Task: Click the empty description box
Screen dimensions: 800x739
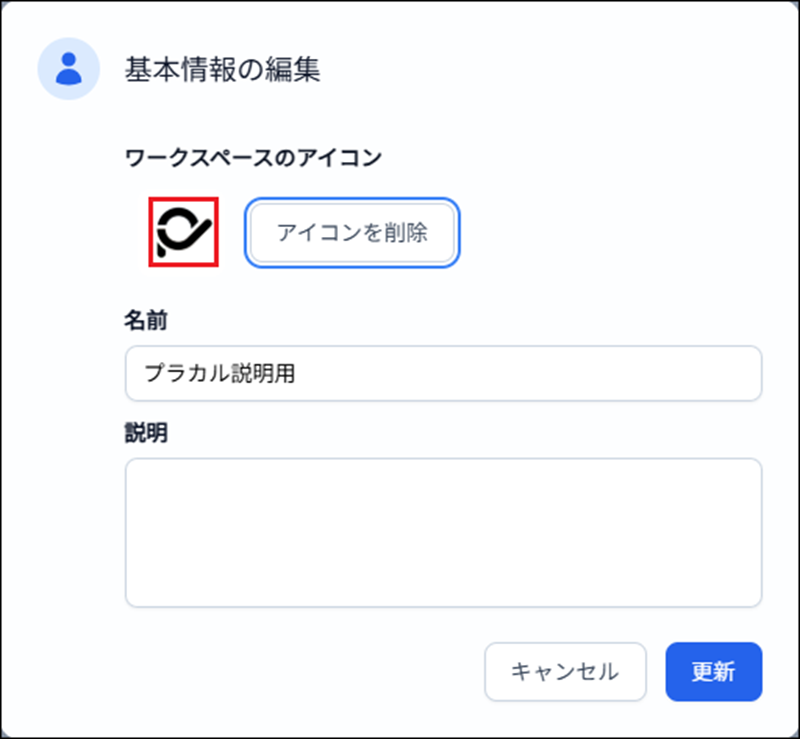Action: (443, 532)
